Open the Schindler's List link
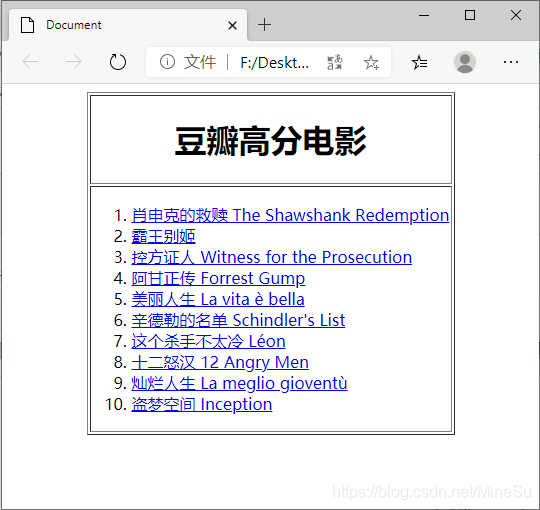Screen dimensions: 540x510 click(x=238, y=320)
